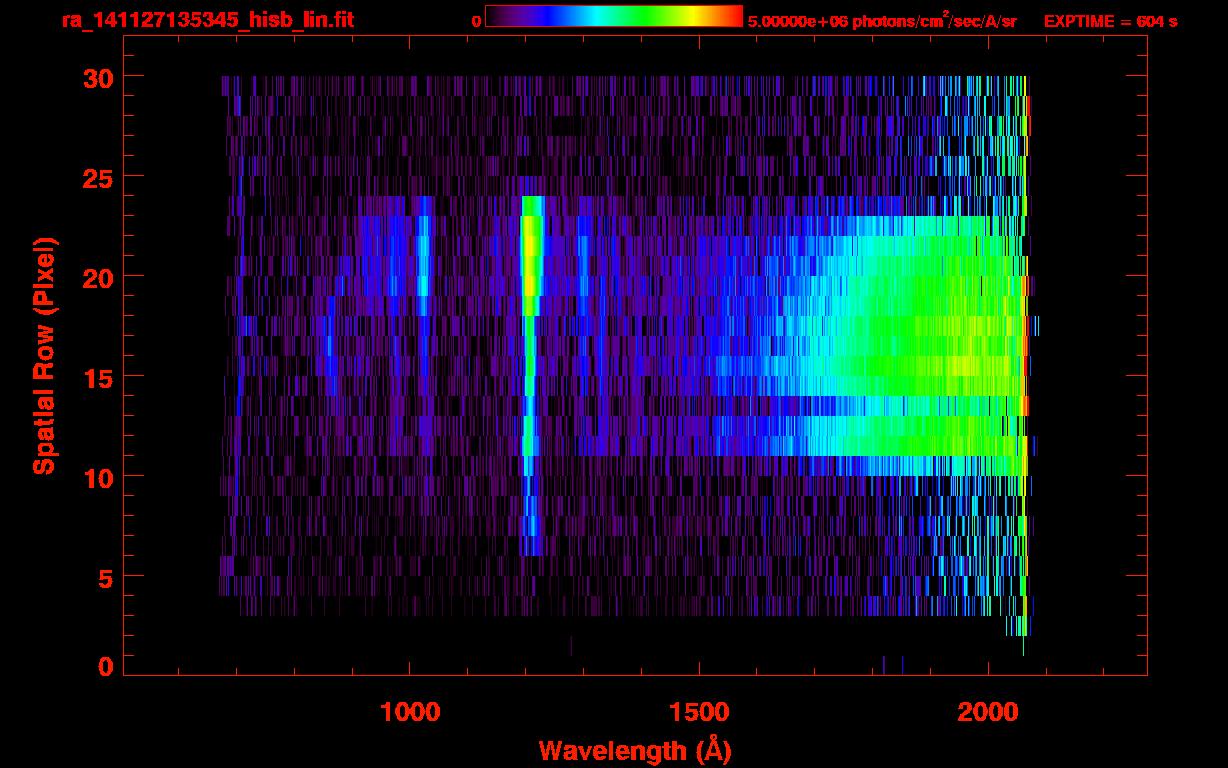
Task: Click the x-axis tick label 1500
Action: [699, 711]
